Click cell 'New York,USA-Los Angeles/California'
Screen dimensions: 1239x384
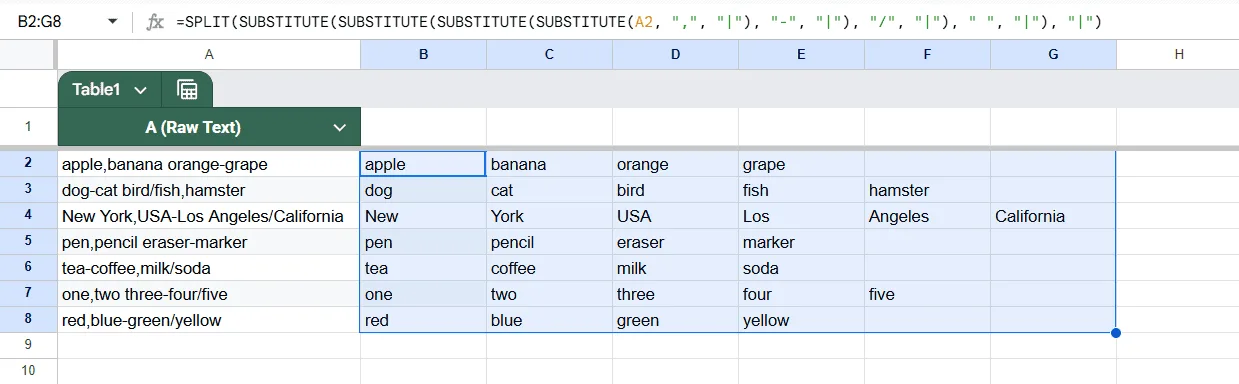click(209, 216)
